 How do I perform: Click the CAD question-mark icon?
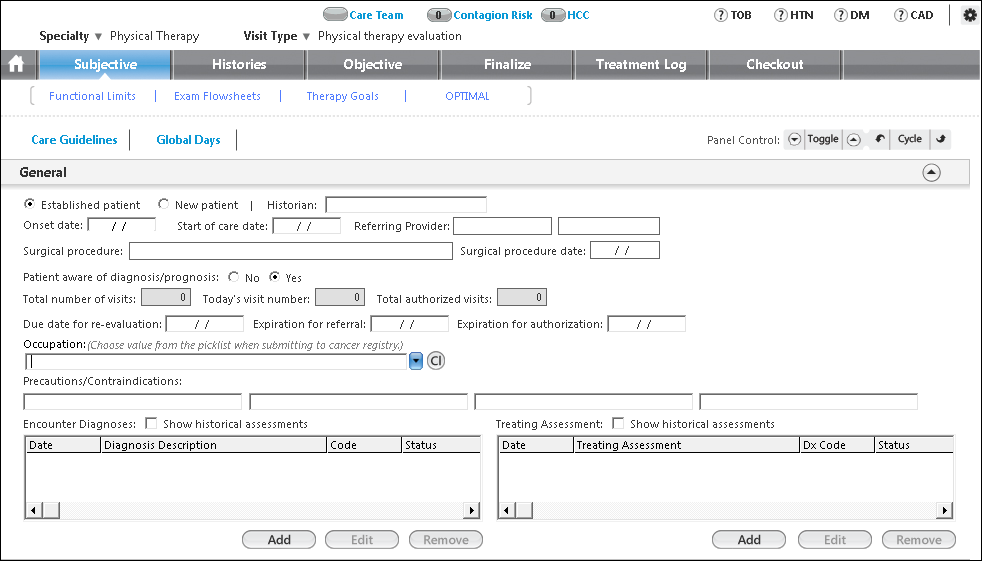[900, 15]
